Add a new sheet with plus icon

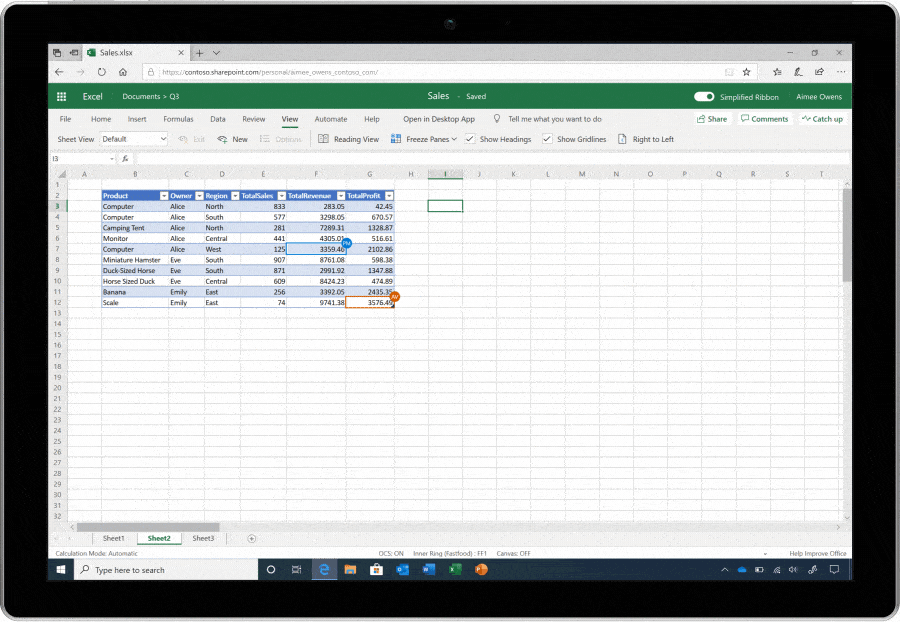coord(251,538)
